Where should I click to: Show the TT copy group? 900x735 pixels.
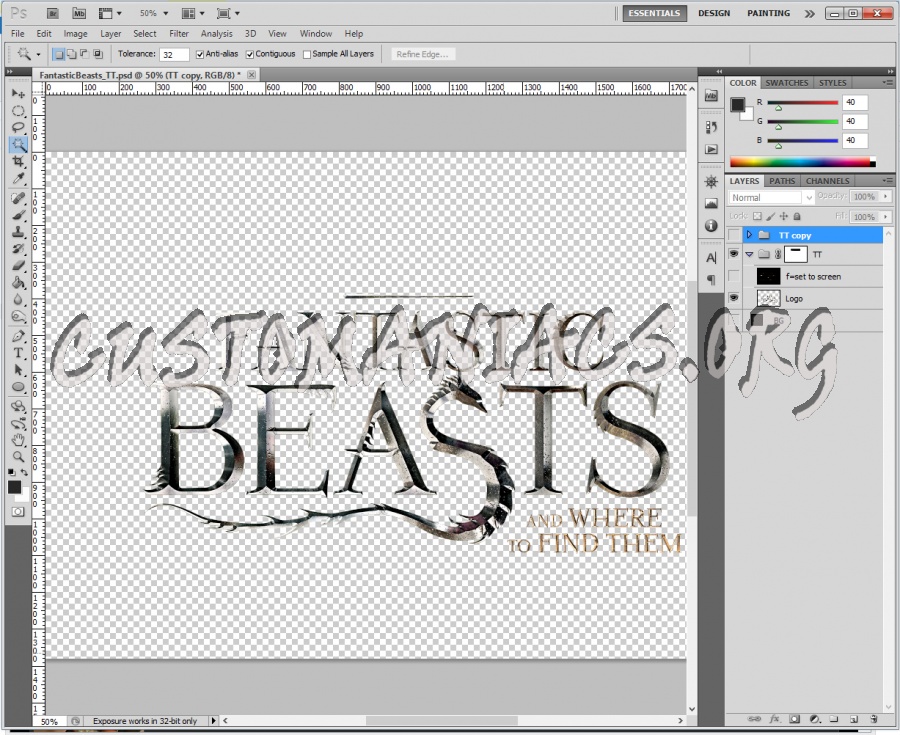tap(734, 235)
